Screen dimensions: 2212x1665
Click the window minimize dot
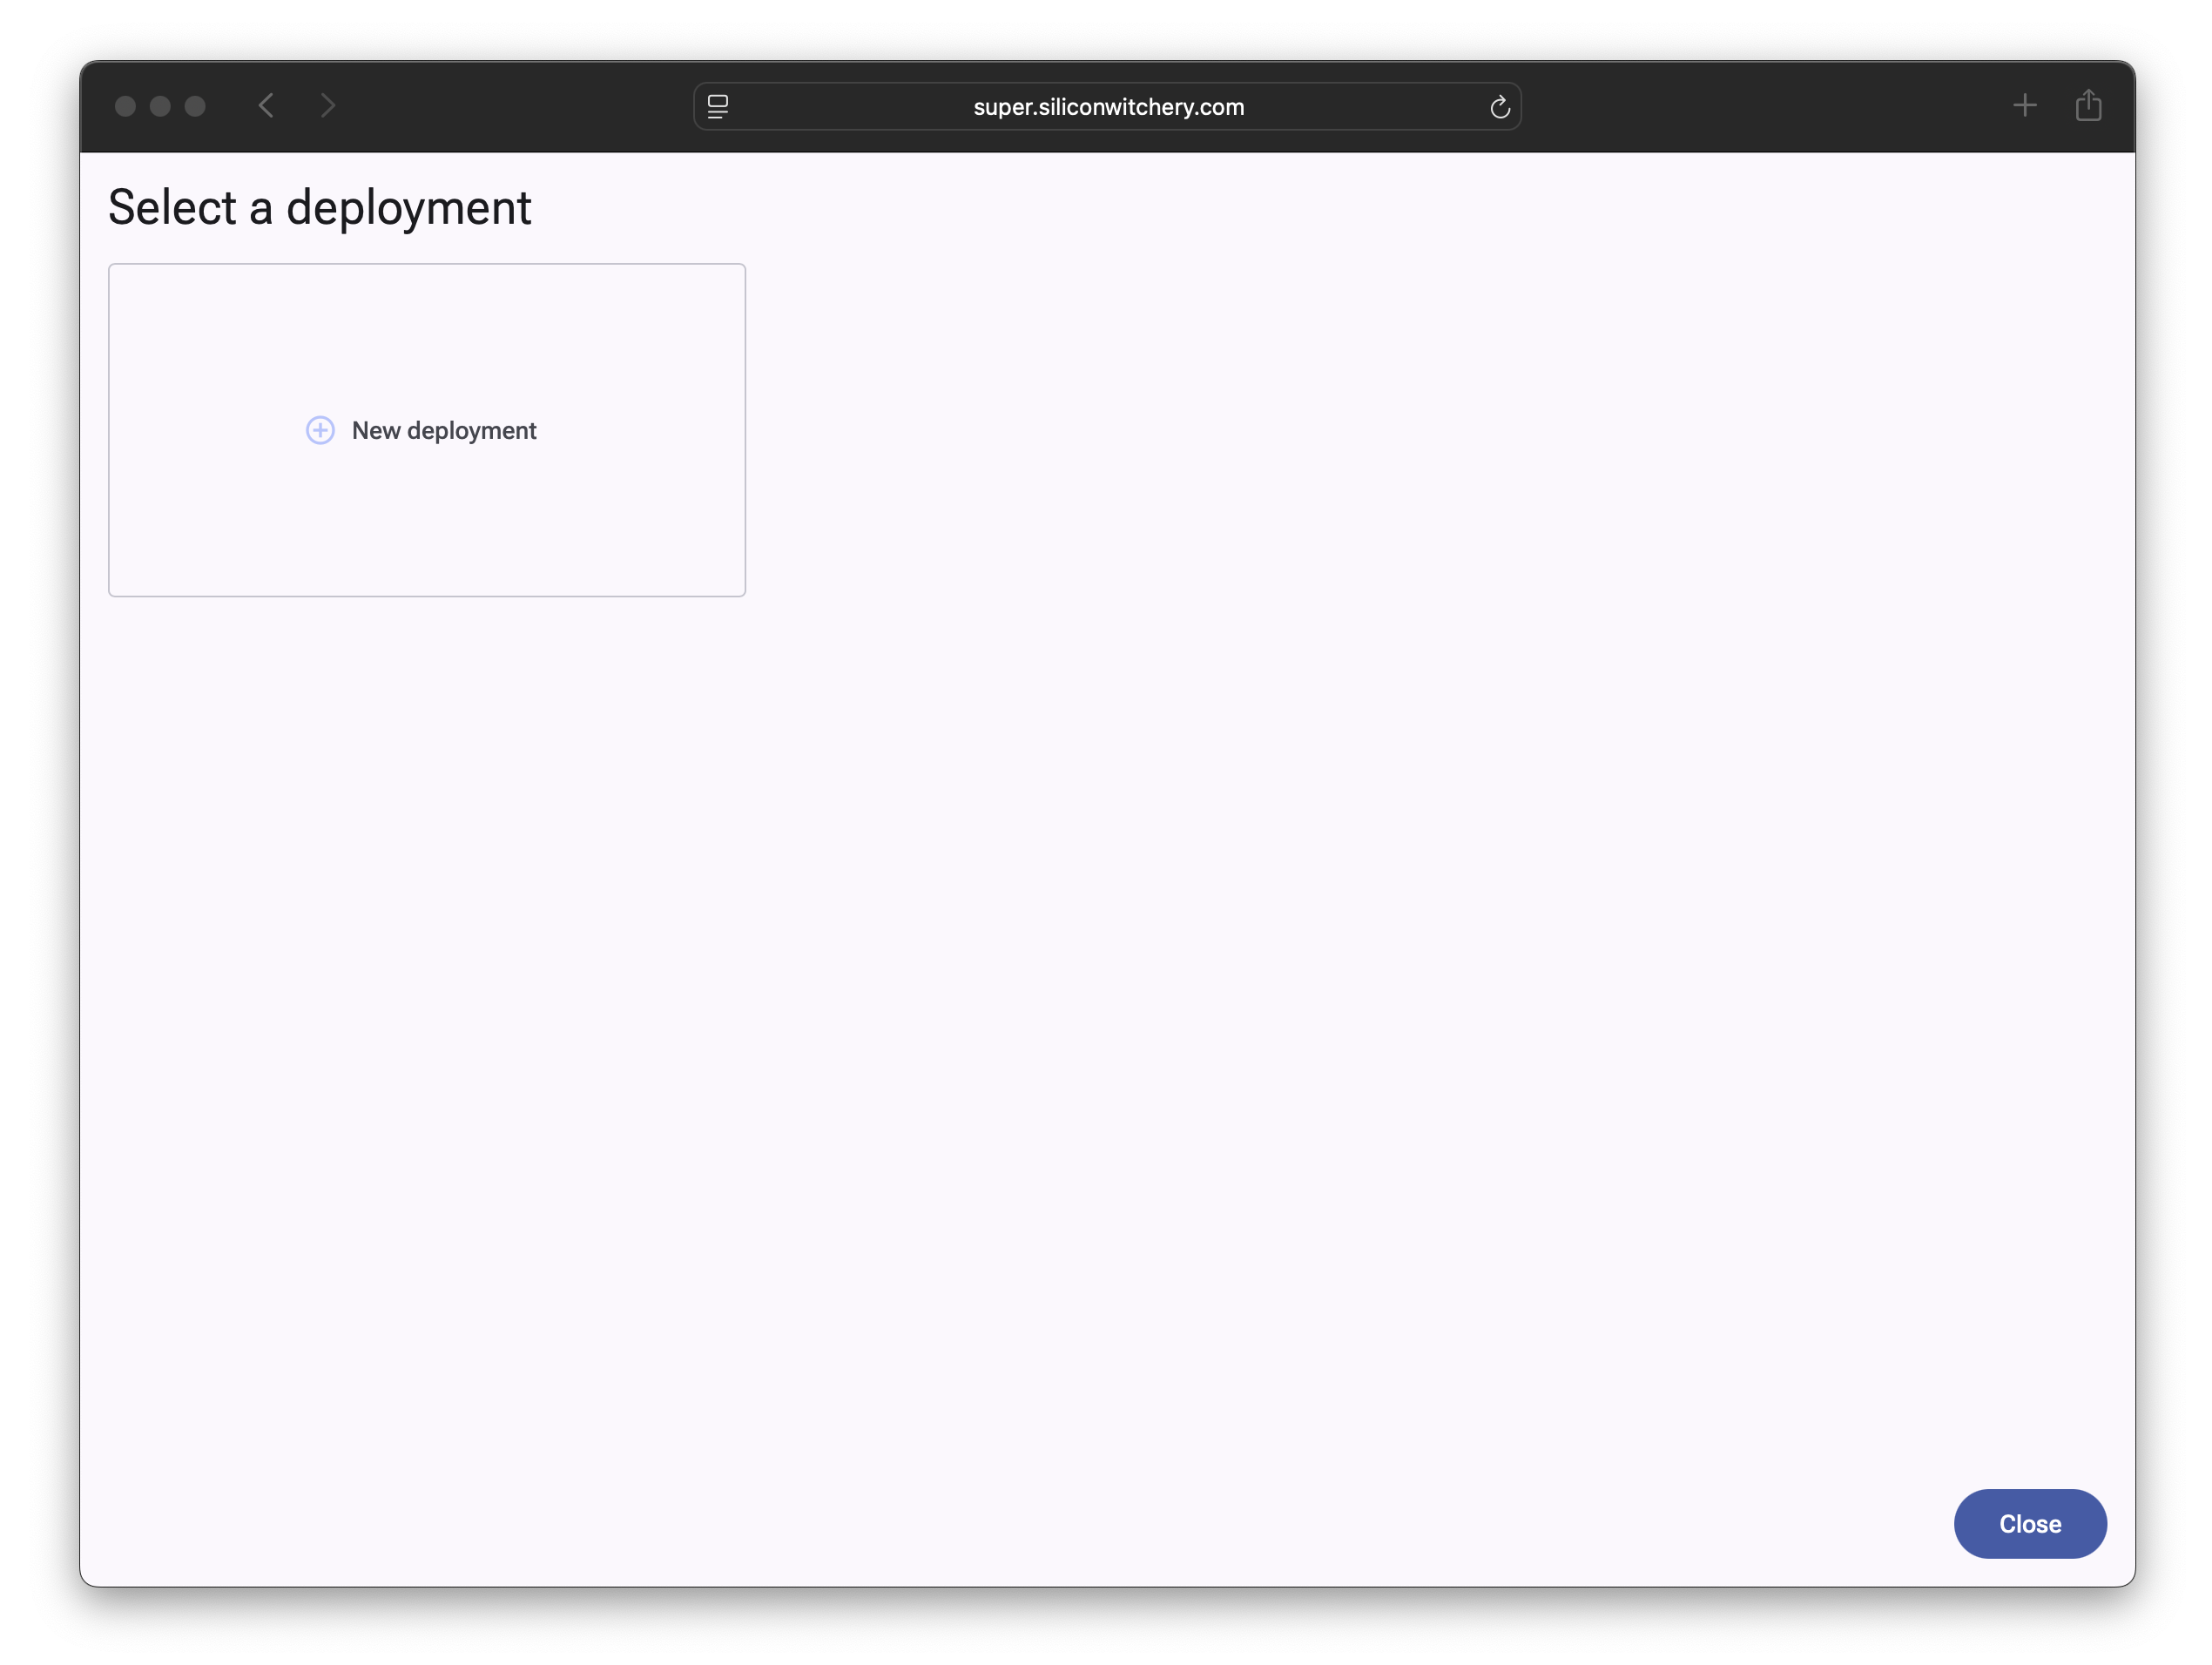pyautogui.click(x=160, y=106)
